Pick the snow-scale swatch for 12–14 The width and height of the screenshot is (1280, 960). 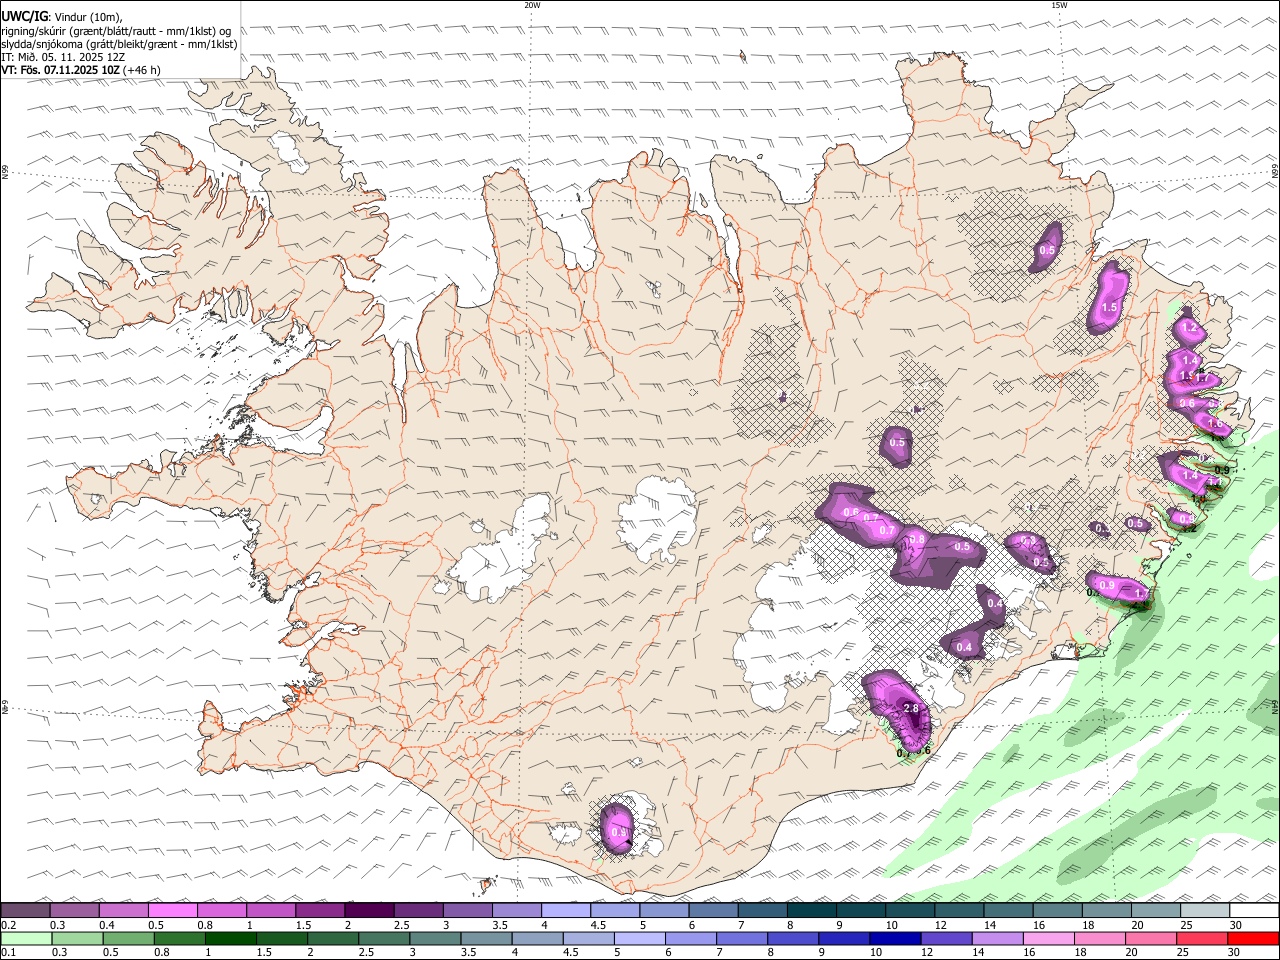click(x=959, y=910)
